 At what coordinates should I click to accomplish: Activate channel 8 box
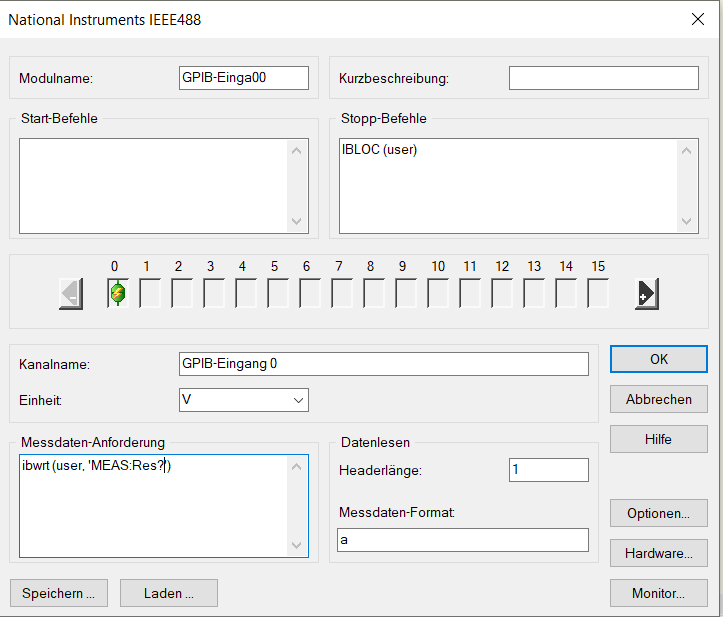click(374, 293)
